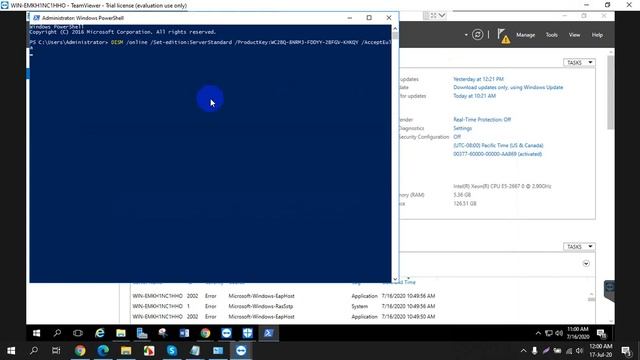Switch to PowerShell in remote taskbar
This screenshot has height=360, width=640.
(268, 333)
